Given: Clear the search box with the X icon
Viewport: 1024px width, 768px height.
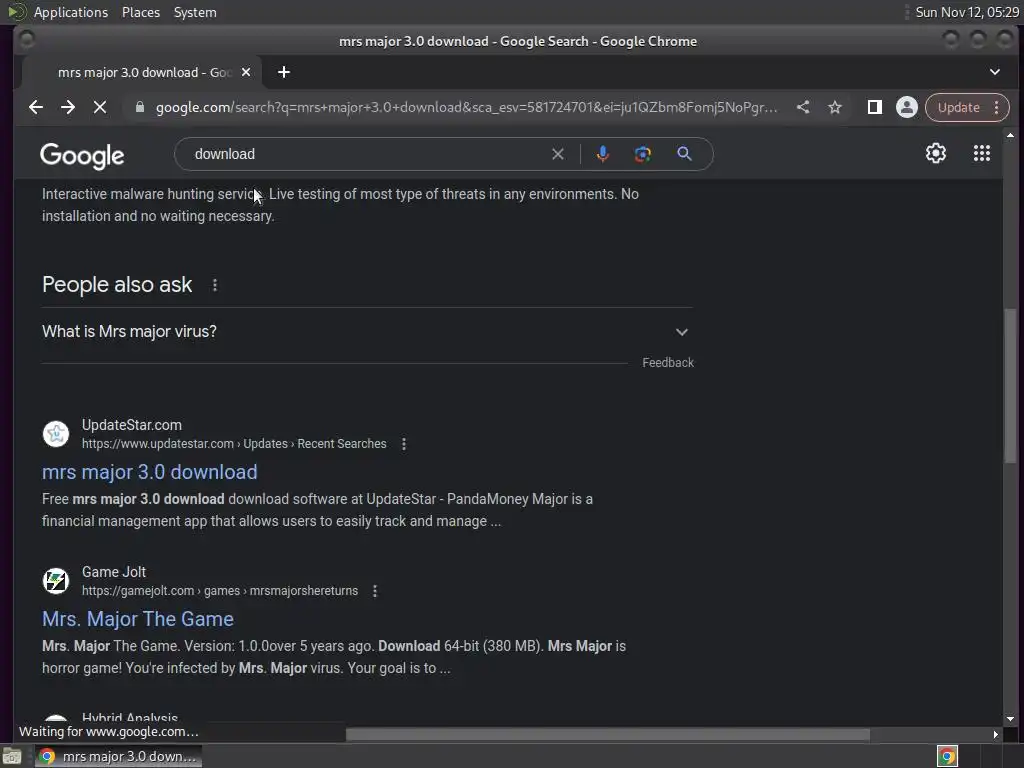Looking at the screenshot, I should point(558,154).
